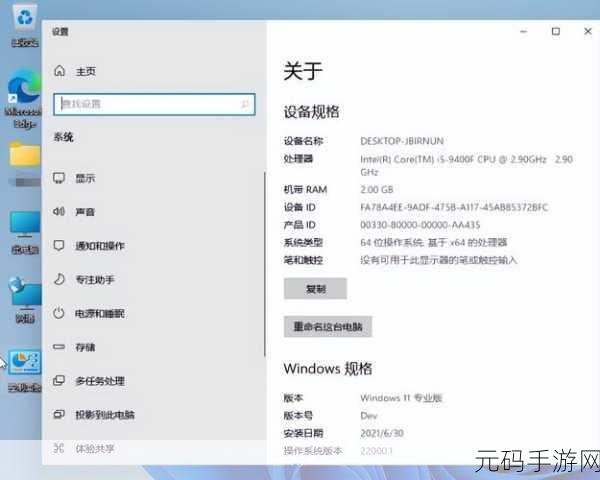Open 电源和睡眠 settings

click(100, 313)
